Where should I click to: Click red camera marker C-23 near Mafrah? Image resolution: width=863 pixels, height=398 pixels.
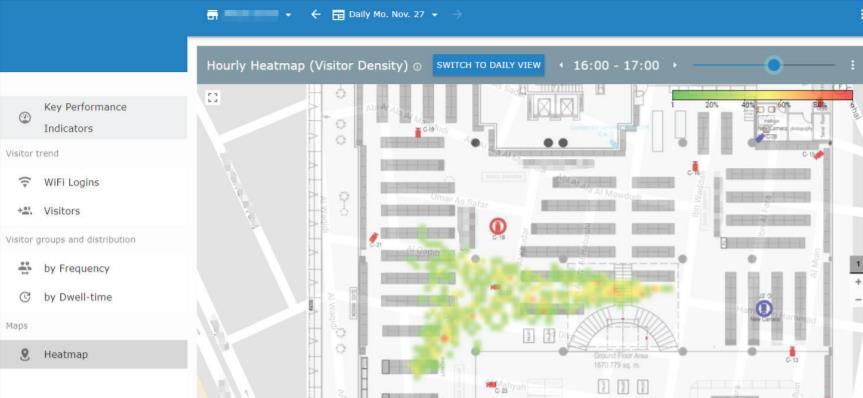(491, 384)
